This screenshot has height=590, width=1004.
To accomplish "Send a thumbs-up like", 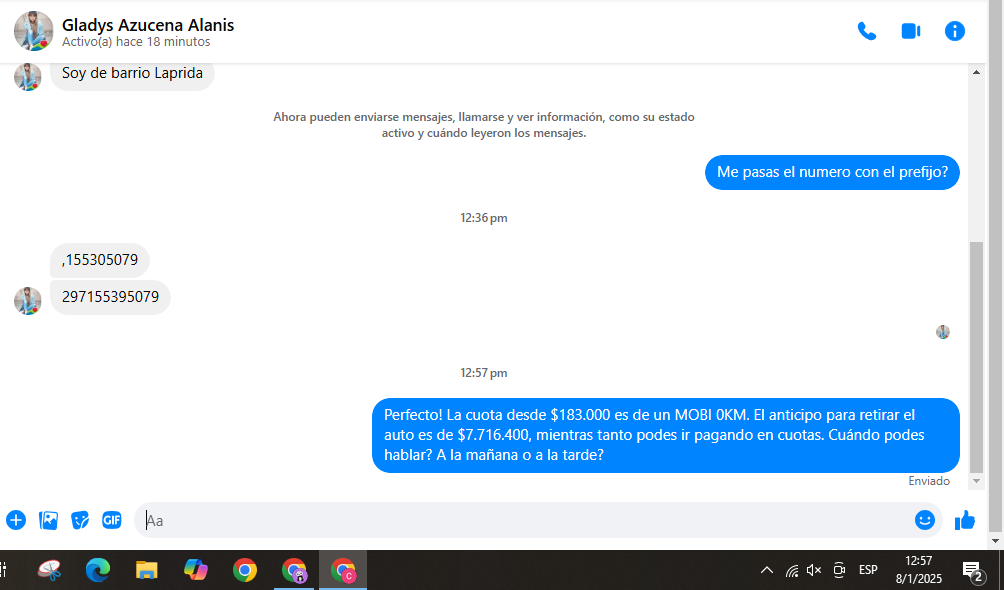I will (x=964, y=520).
